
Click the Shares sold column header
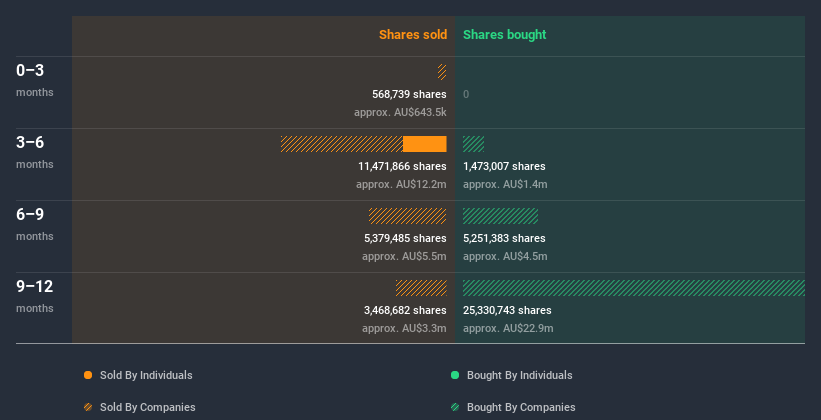click(413, 35)
